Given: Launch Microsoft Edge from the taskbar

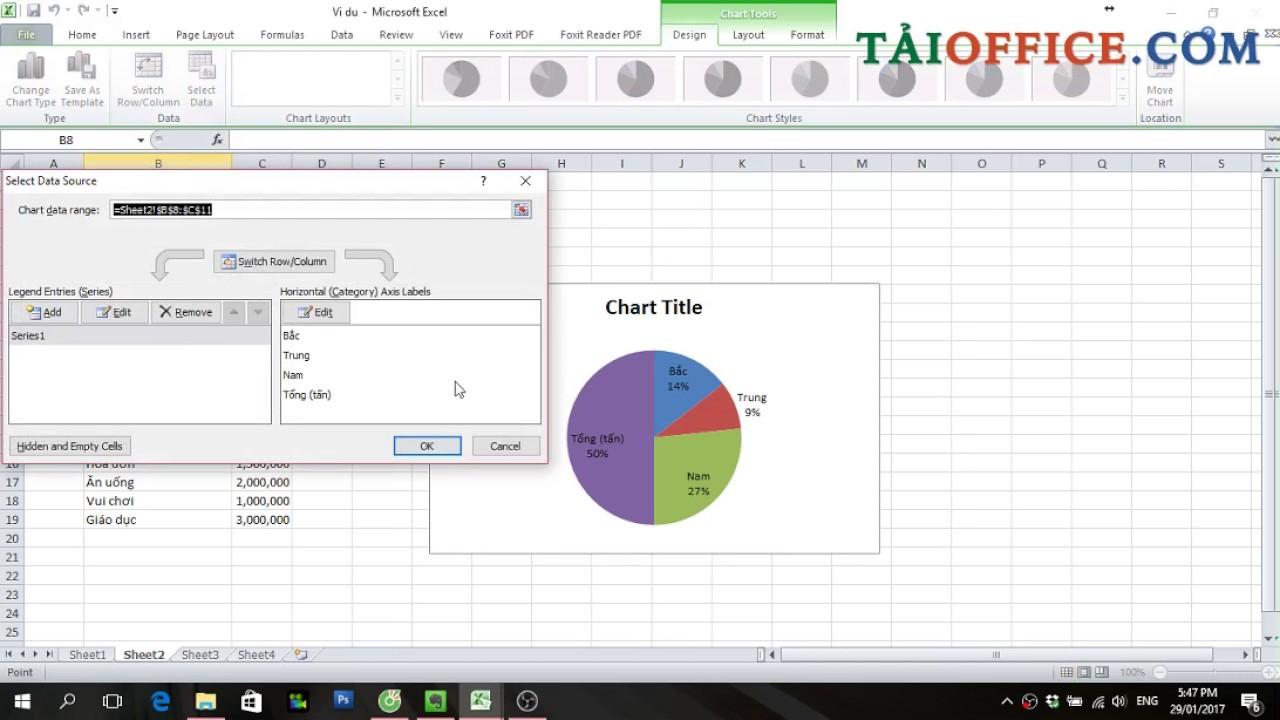Looking at the screenshot, I should point(160,701).
